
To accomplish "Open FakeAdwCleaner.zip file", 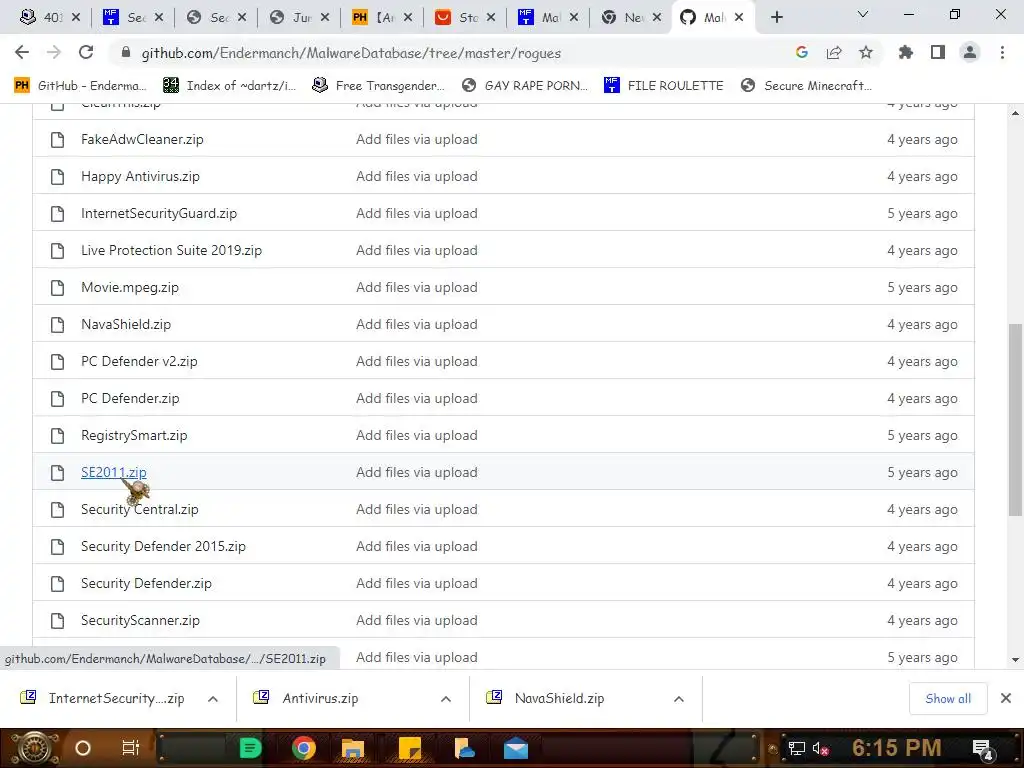I will point(142,139).
